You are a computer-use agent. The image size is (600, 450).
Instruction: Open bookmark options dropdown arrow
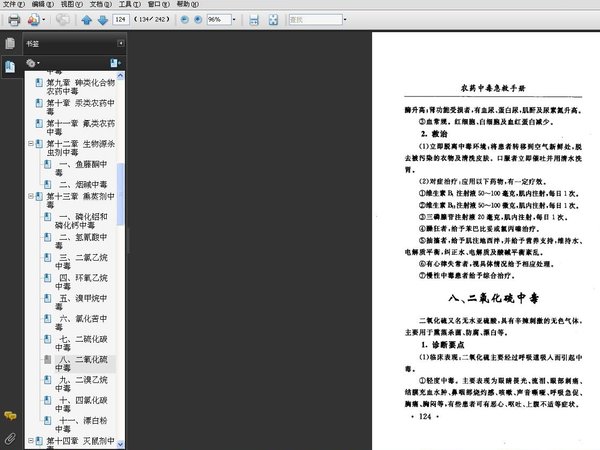[38, 64]
